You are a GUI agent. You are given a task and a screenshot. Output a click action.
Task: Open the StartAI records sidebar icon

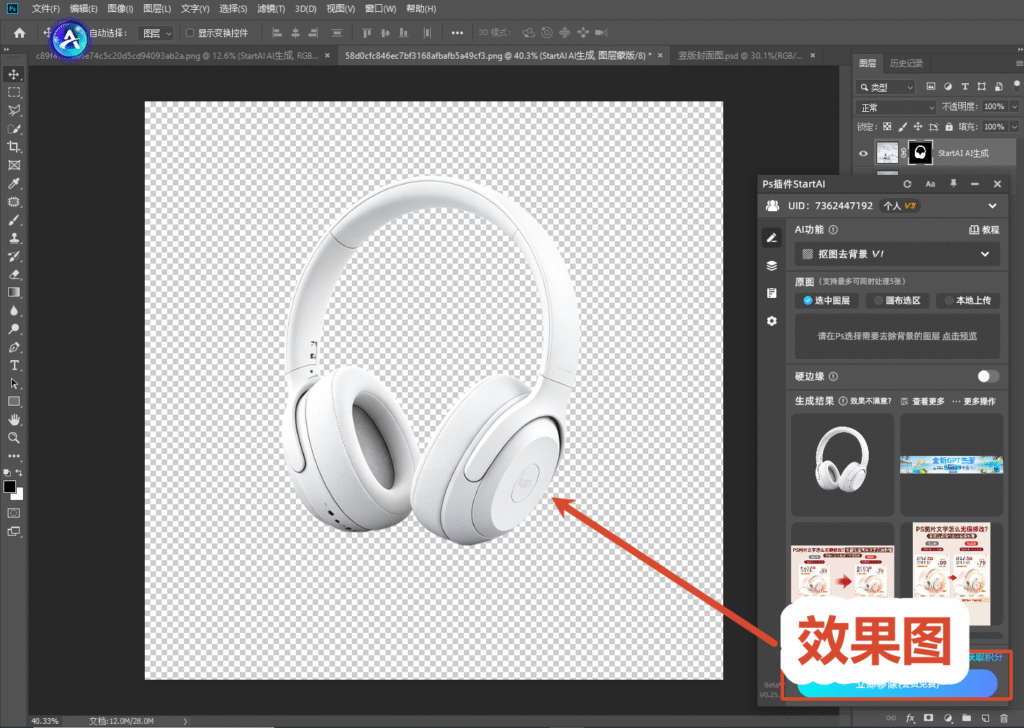772,293
